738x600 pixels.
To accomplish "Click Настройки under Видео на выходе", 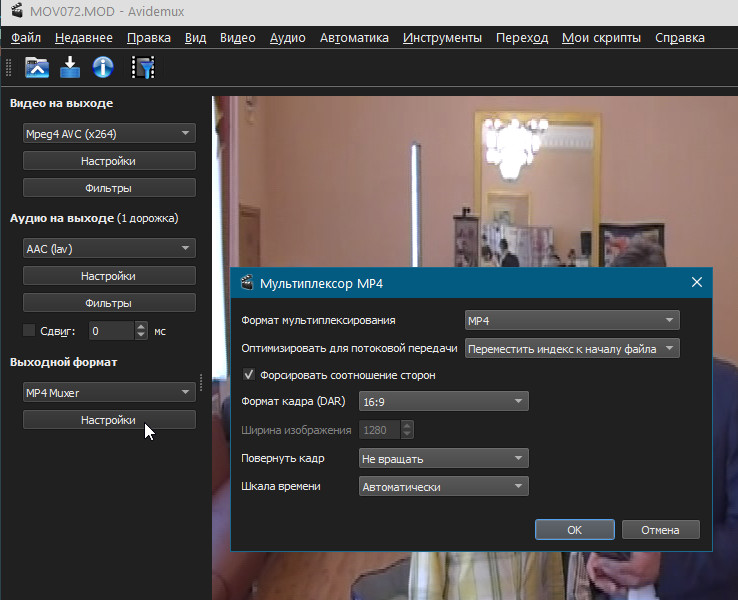I will 109,161.
